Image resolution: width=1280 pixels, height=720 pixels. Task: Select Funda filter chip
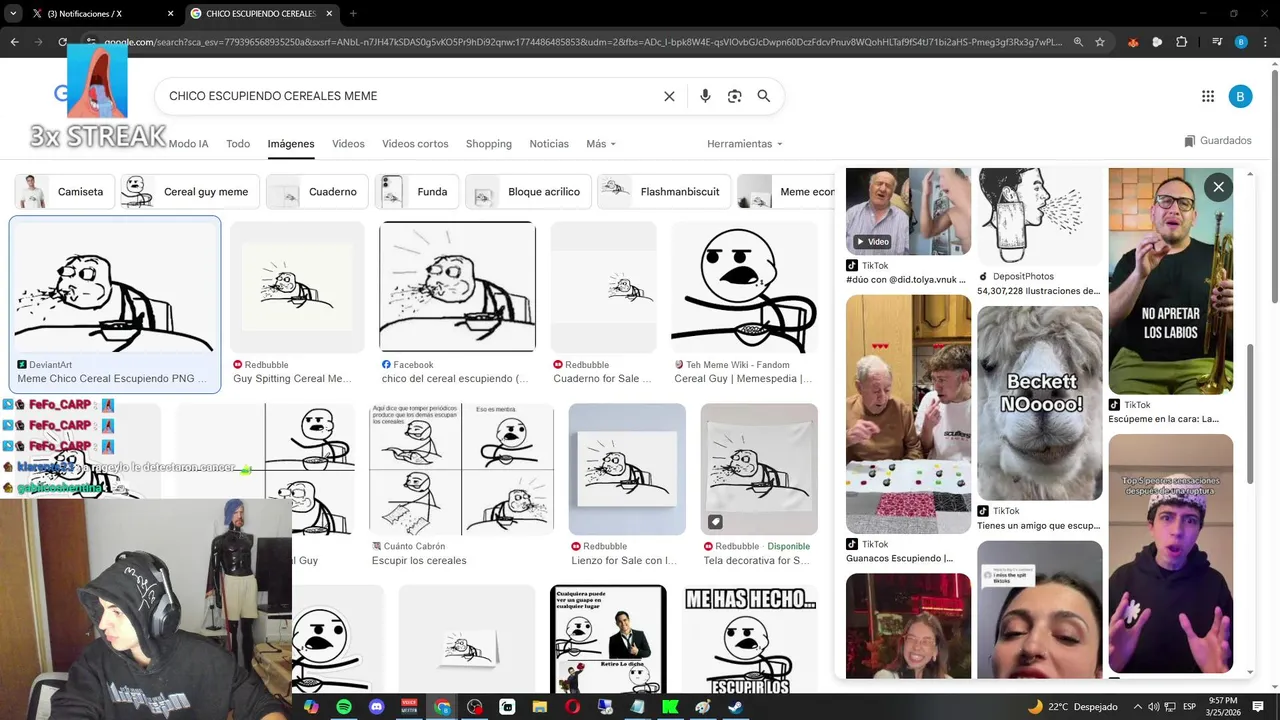click(417, 192)
